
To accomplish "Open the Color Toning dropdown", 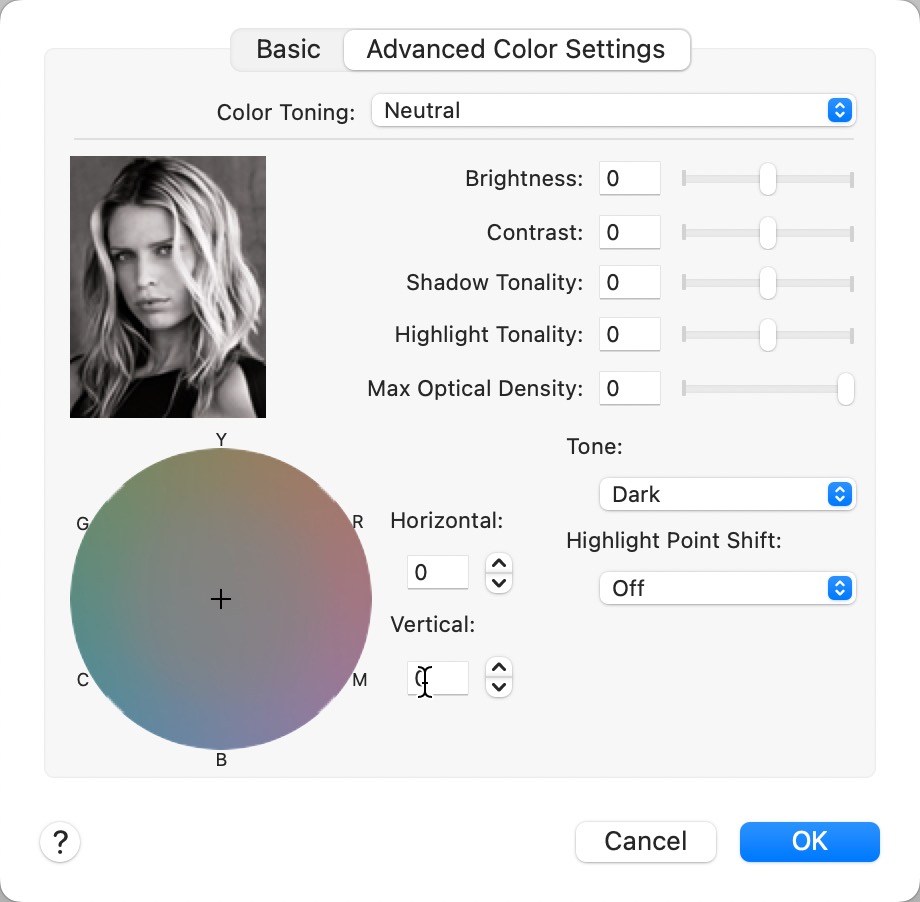I will click(x=613, y=111).
